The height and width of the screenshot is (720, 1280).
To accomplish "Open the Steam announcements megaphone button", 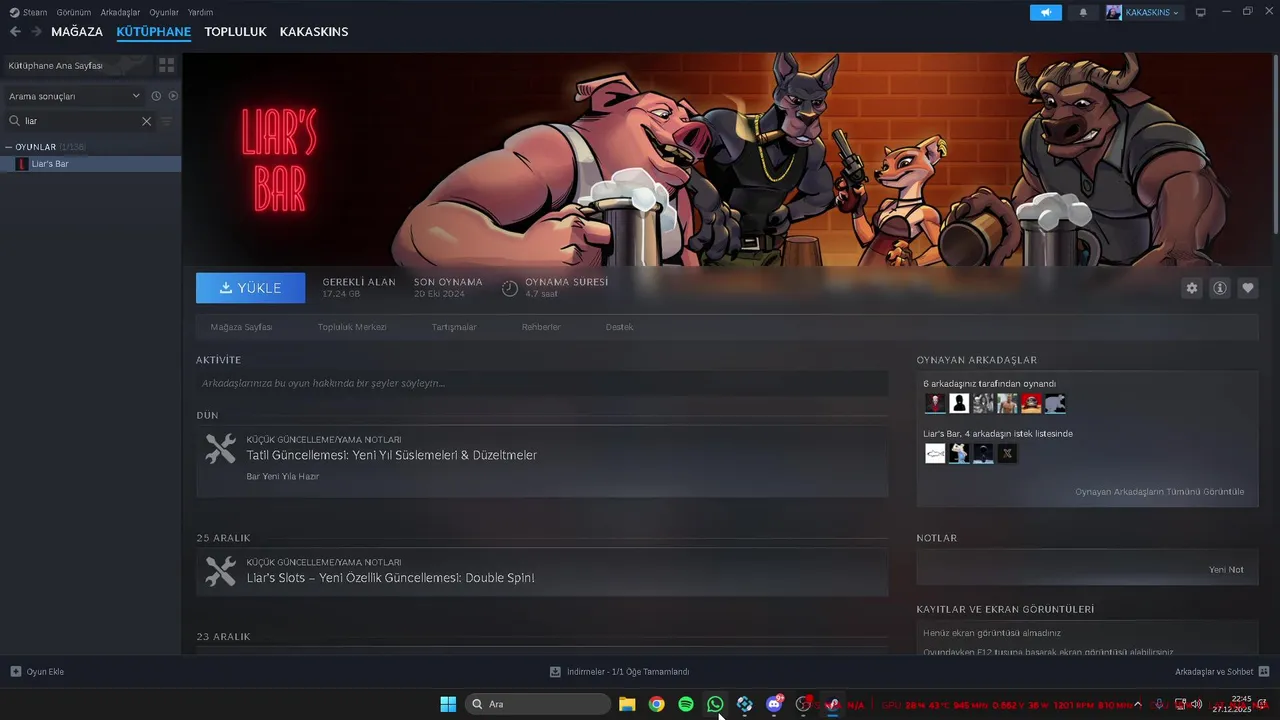I will pyautogui.click(x=1046, y=12).
